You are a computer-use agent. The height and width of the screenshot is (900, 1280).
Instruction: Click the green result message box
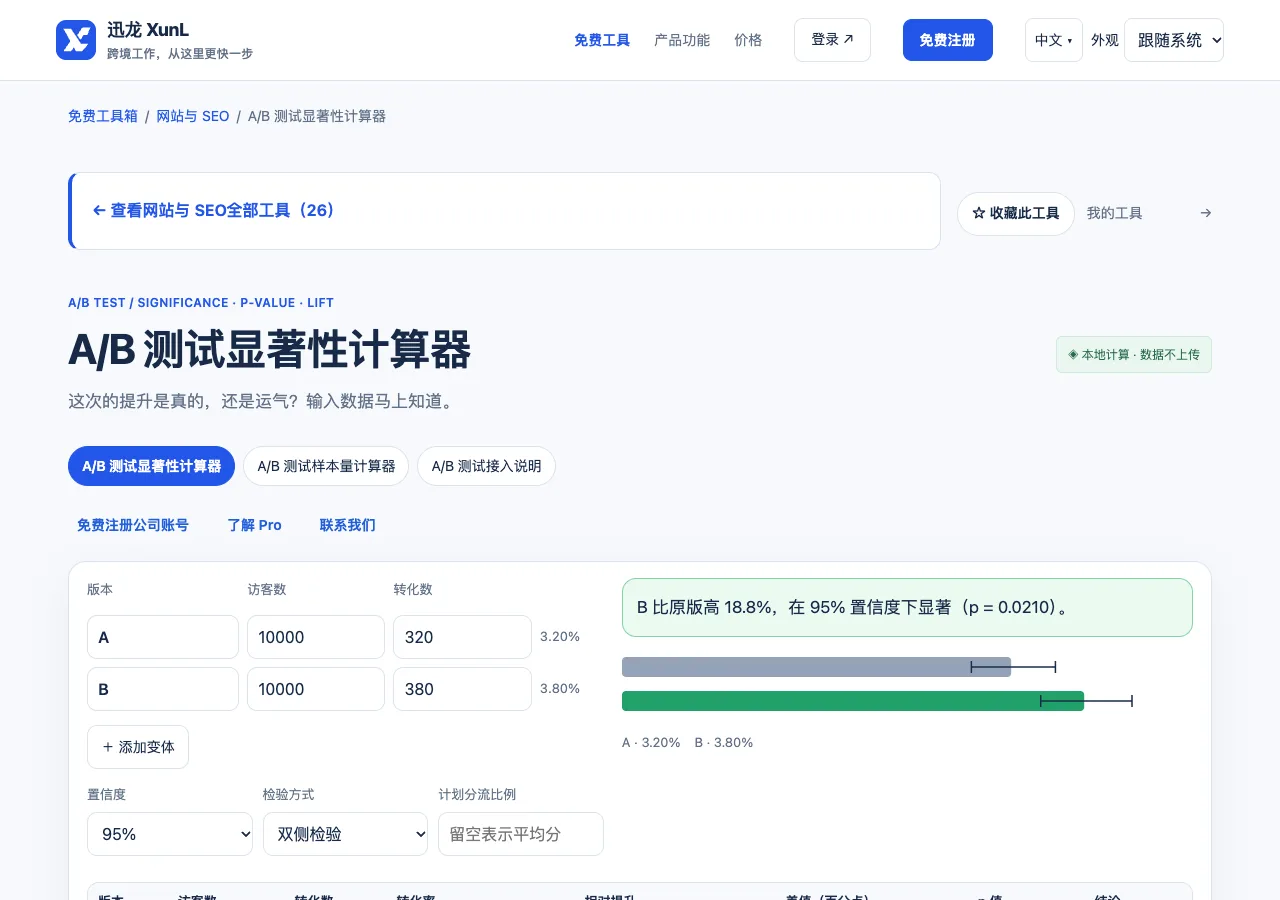point(907,607)
